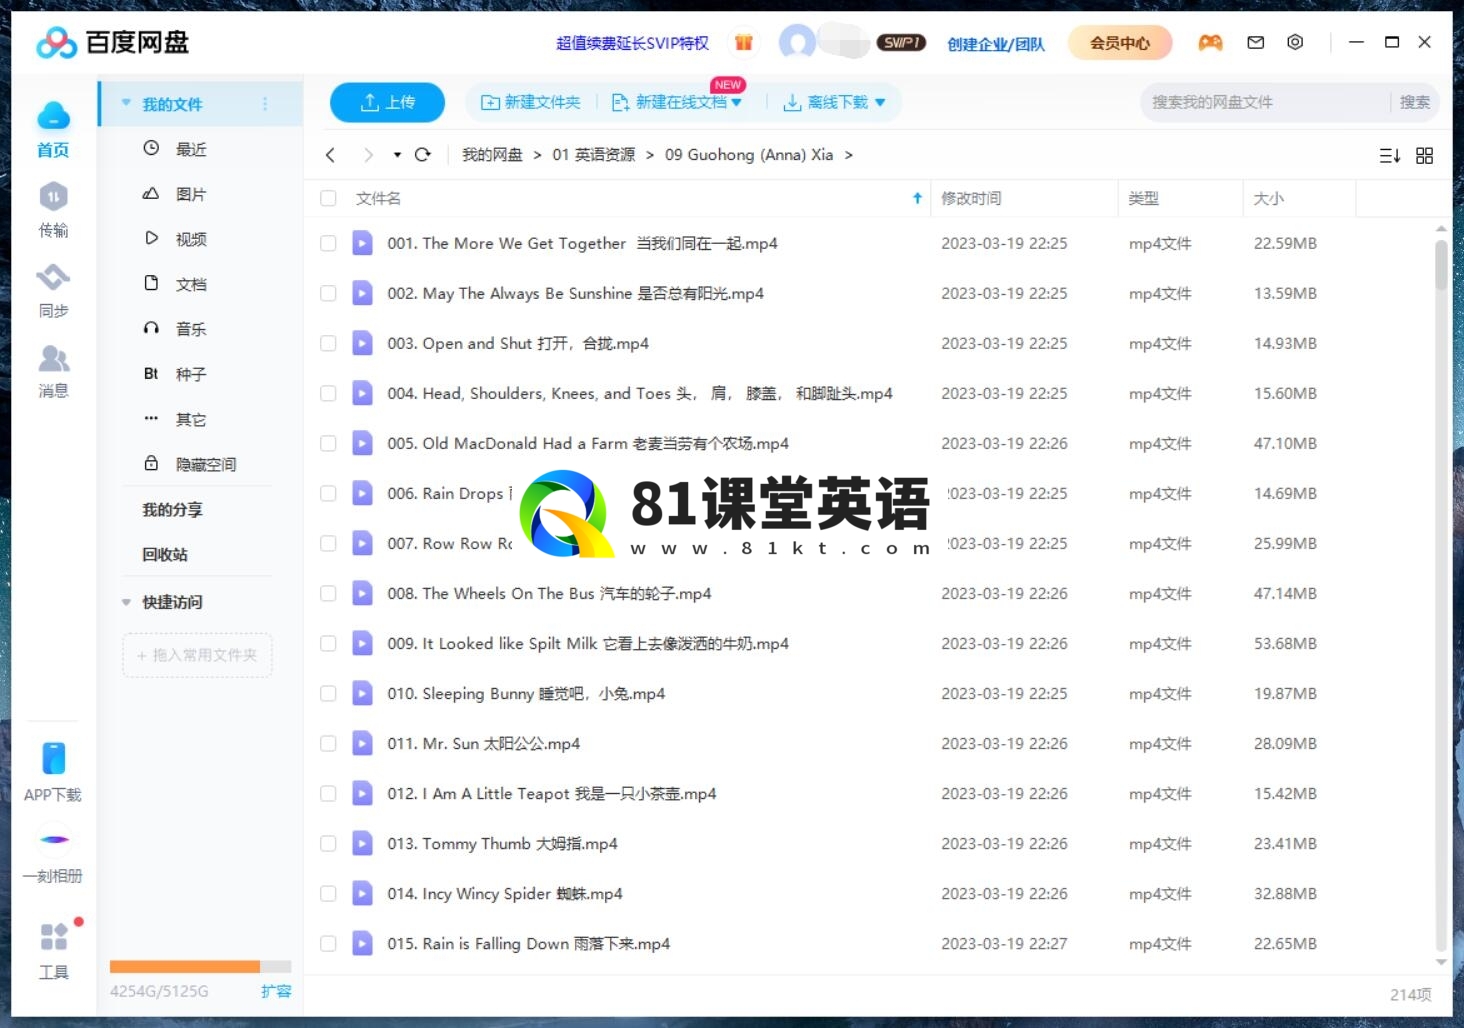Click the APP下载 icon
This screenshot has width=1464, height=1028.
pos(54,758)
